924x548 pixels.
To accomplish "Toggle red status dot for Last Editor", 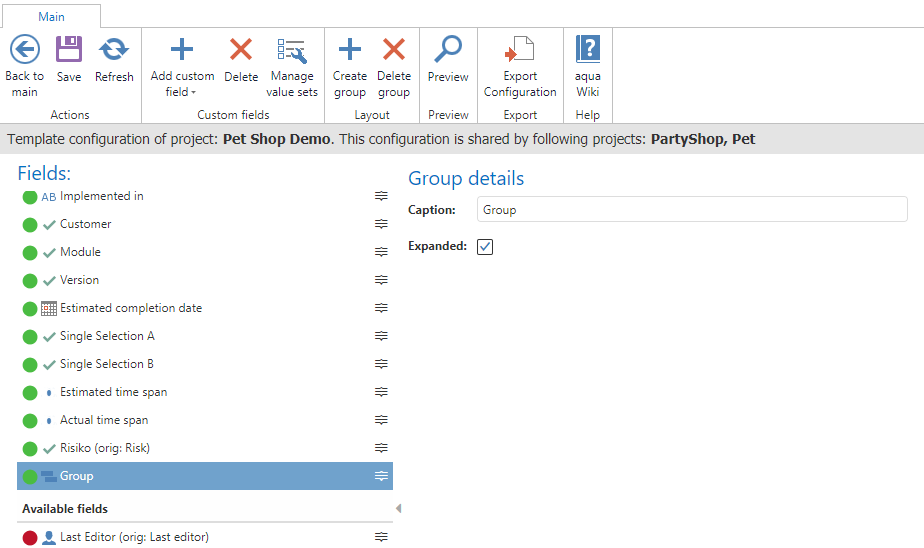I will click(x=30, y=538).
